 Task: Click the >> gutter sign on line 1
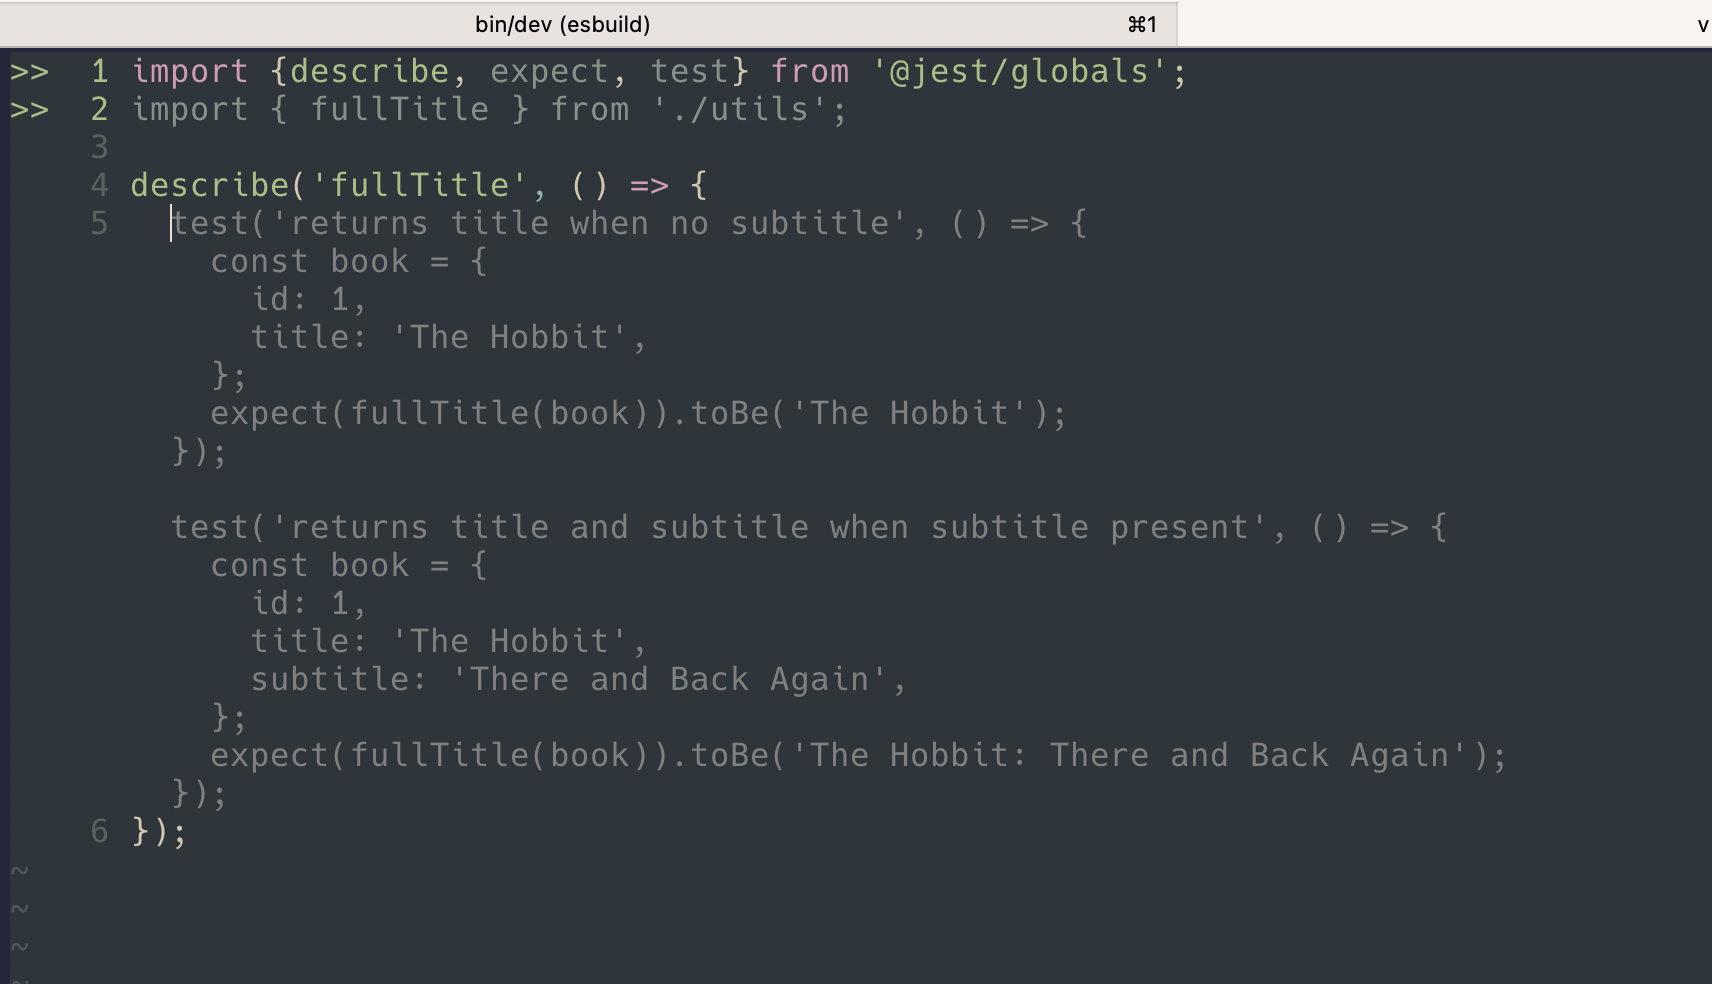pos(30,72)
